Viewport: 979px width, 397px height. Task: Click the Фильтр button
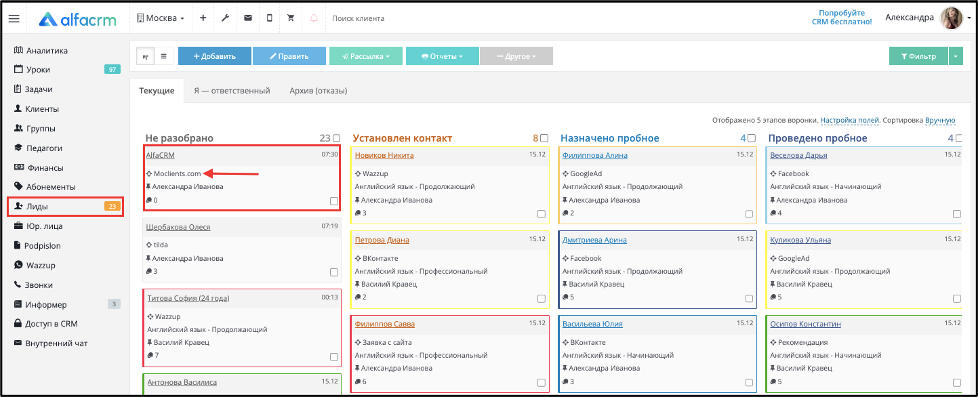918,56
